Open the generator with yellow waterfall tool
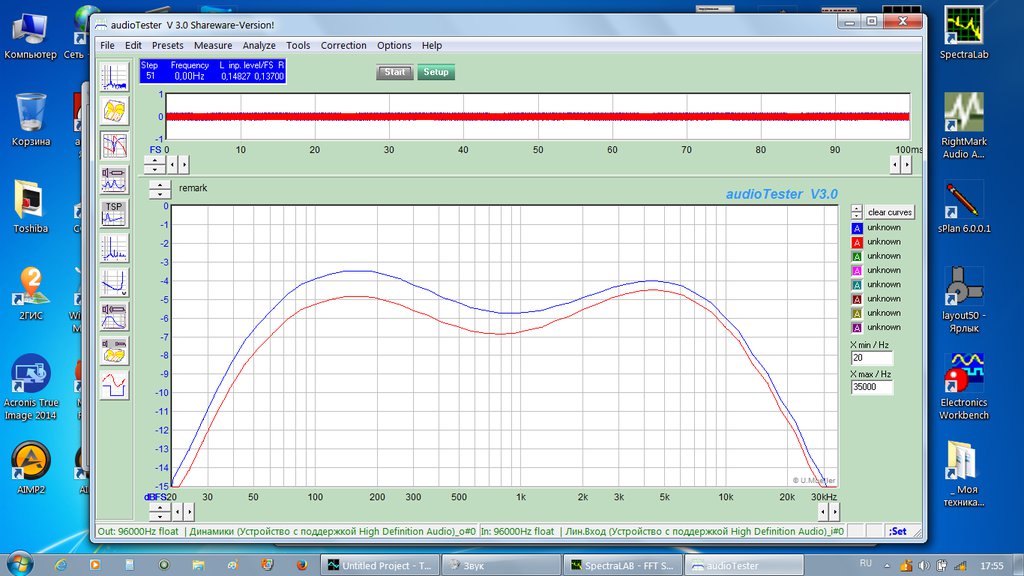 pos(114,351)
